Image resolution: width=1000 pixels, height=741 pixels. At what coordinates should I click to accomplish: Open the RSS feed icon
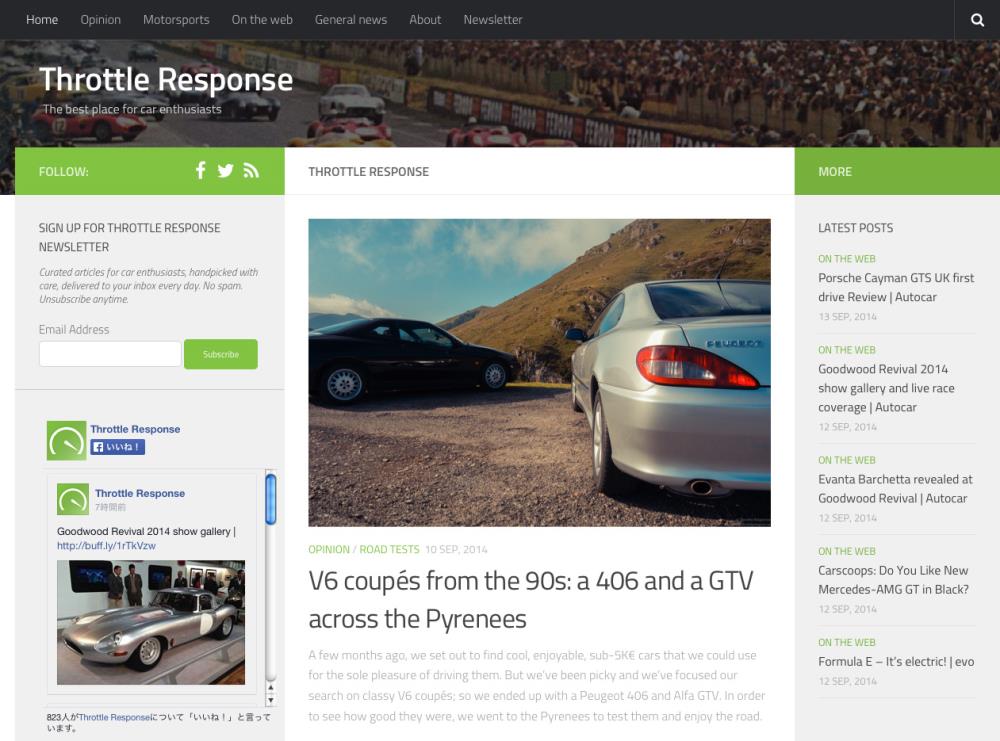click(x=251, y=170)
